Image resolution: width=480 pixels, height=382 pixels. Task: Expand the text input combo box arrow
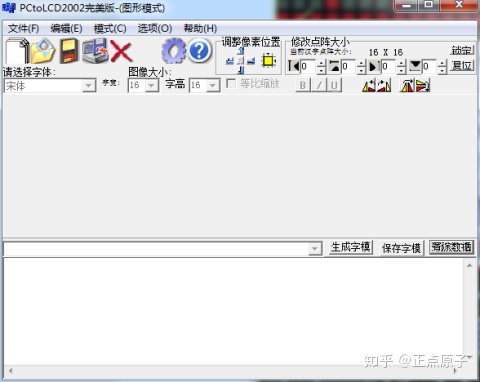[314, 249]
